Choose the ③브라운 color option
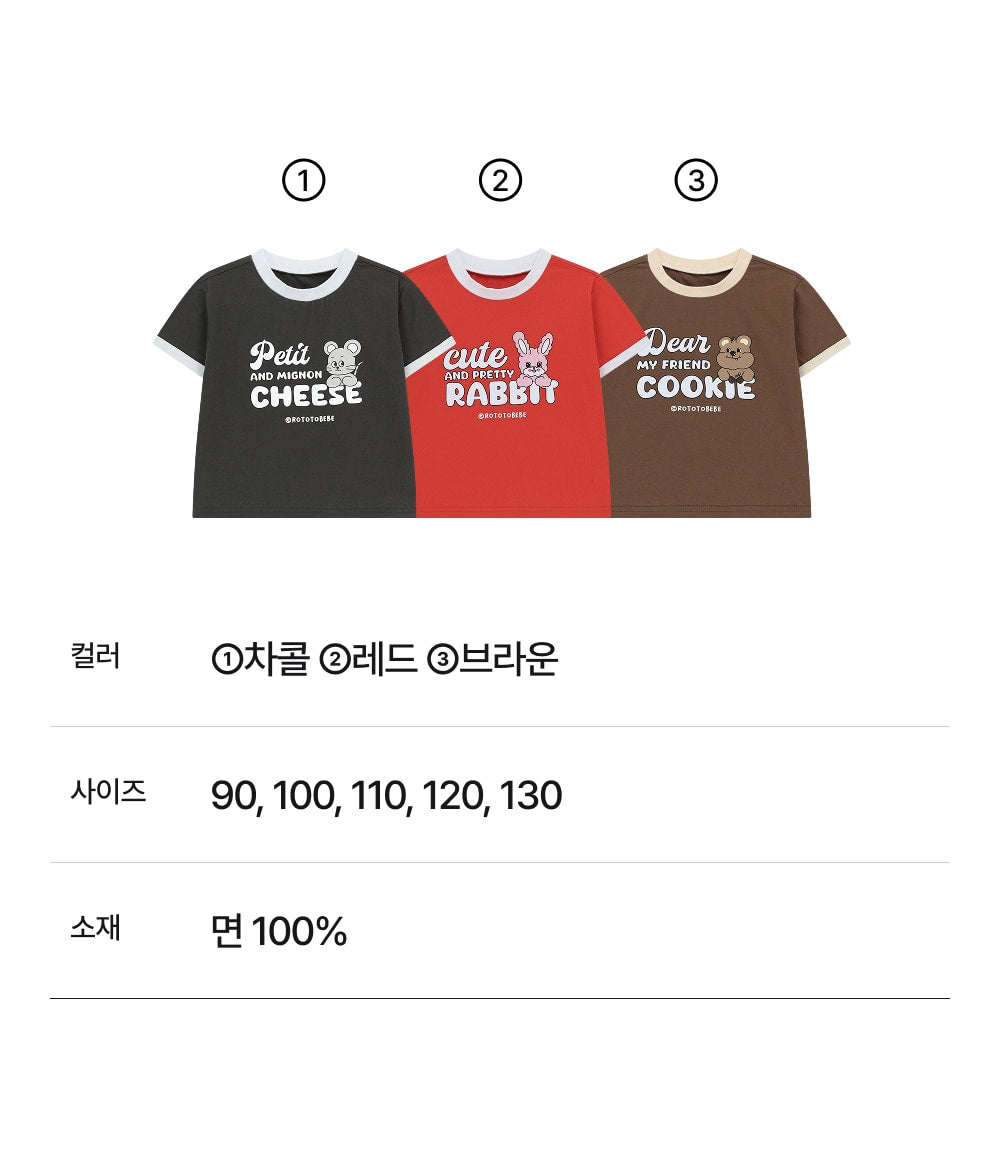This screenshot has height=1149, width=1000. 492,660
